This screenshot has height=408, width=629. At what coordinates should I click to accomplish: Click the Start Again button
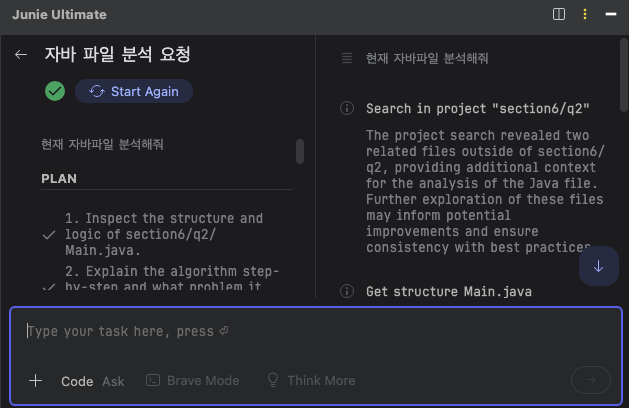pyautogui.click(x=134, y=91)
